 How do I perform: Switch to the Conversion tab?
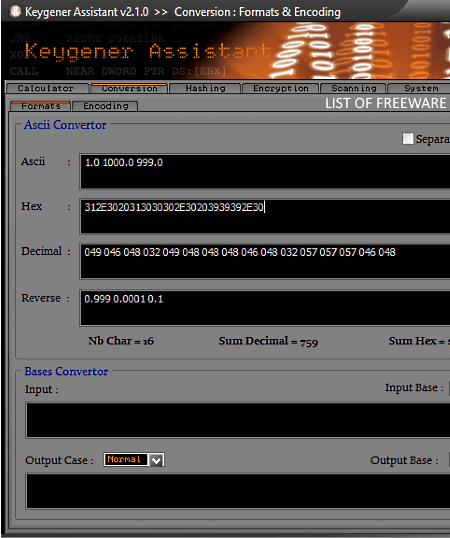pos(129,89)
